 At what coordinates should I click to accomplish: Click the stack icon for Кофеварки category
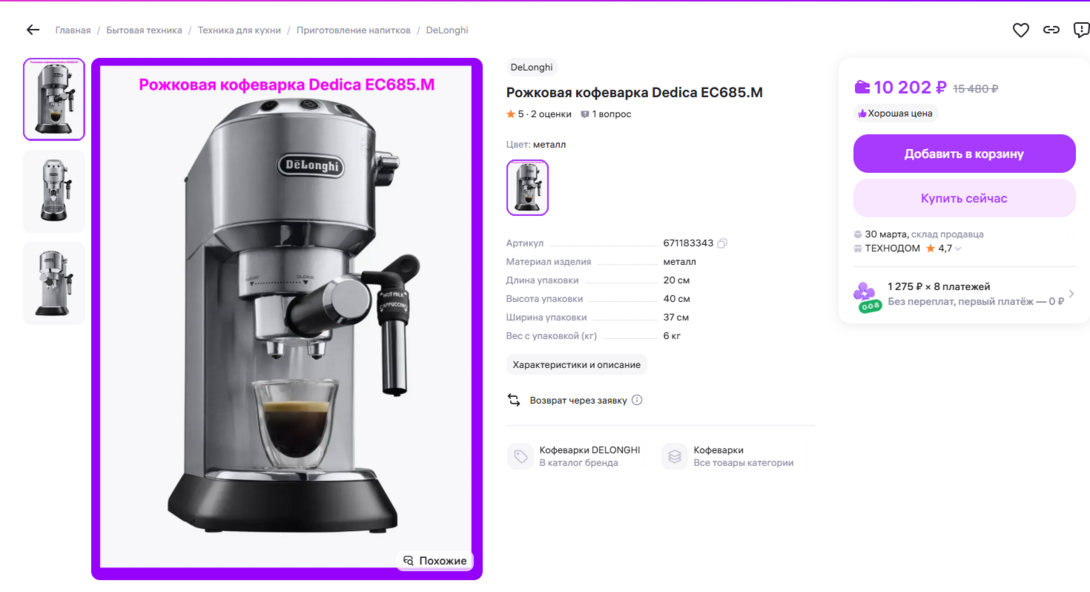click(x=674, y=457)
